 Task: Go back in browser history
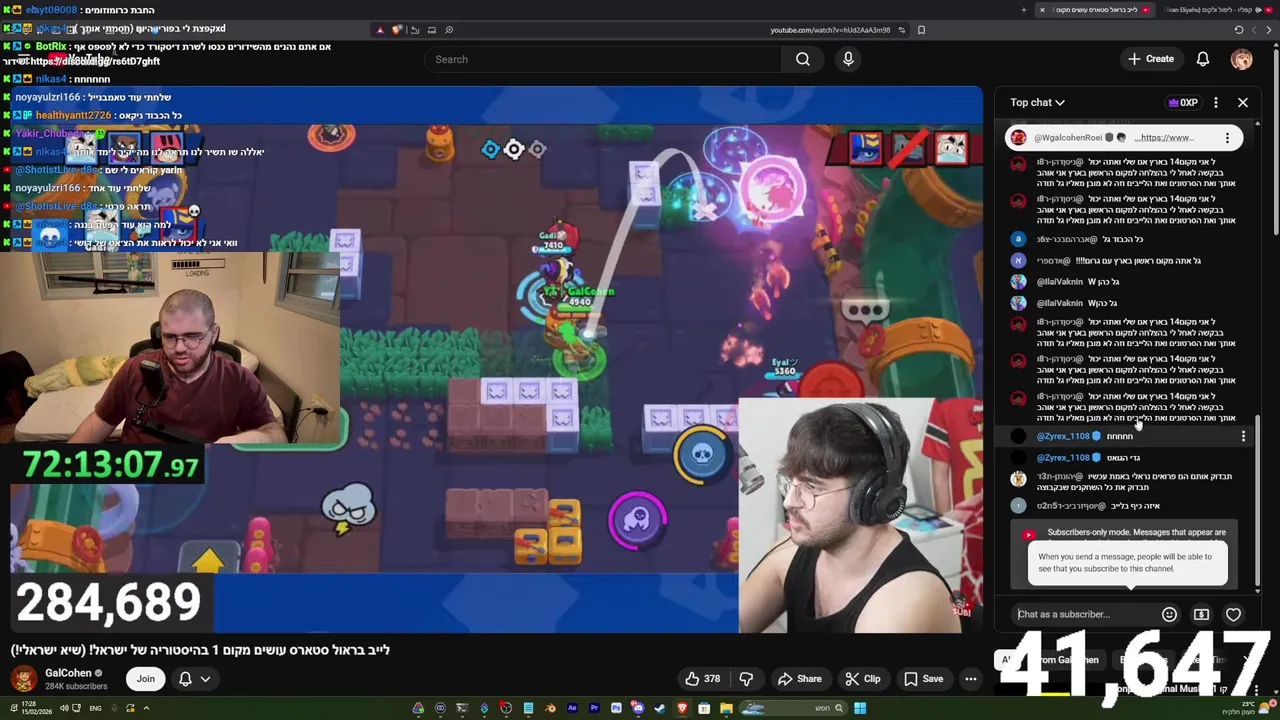click(1269, 30)
